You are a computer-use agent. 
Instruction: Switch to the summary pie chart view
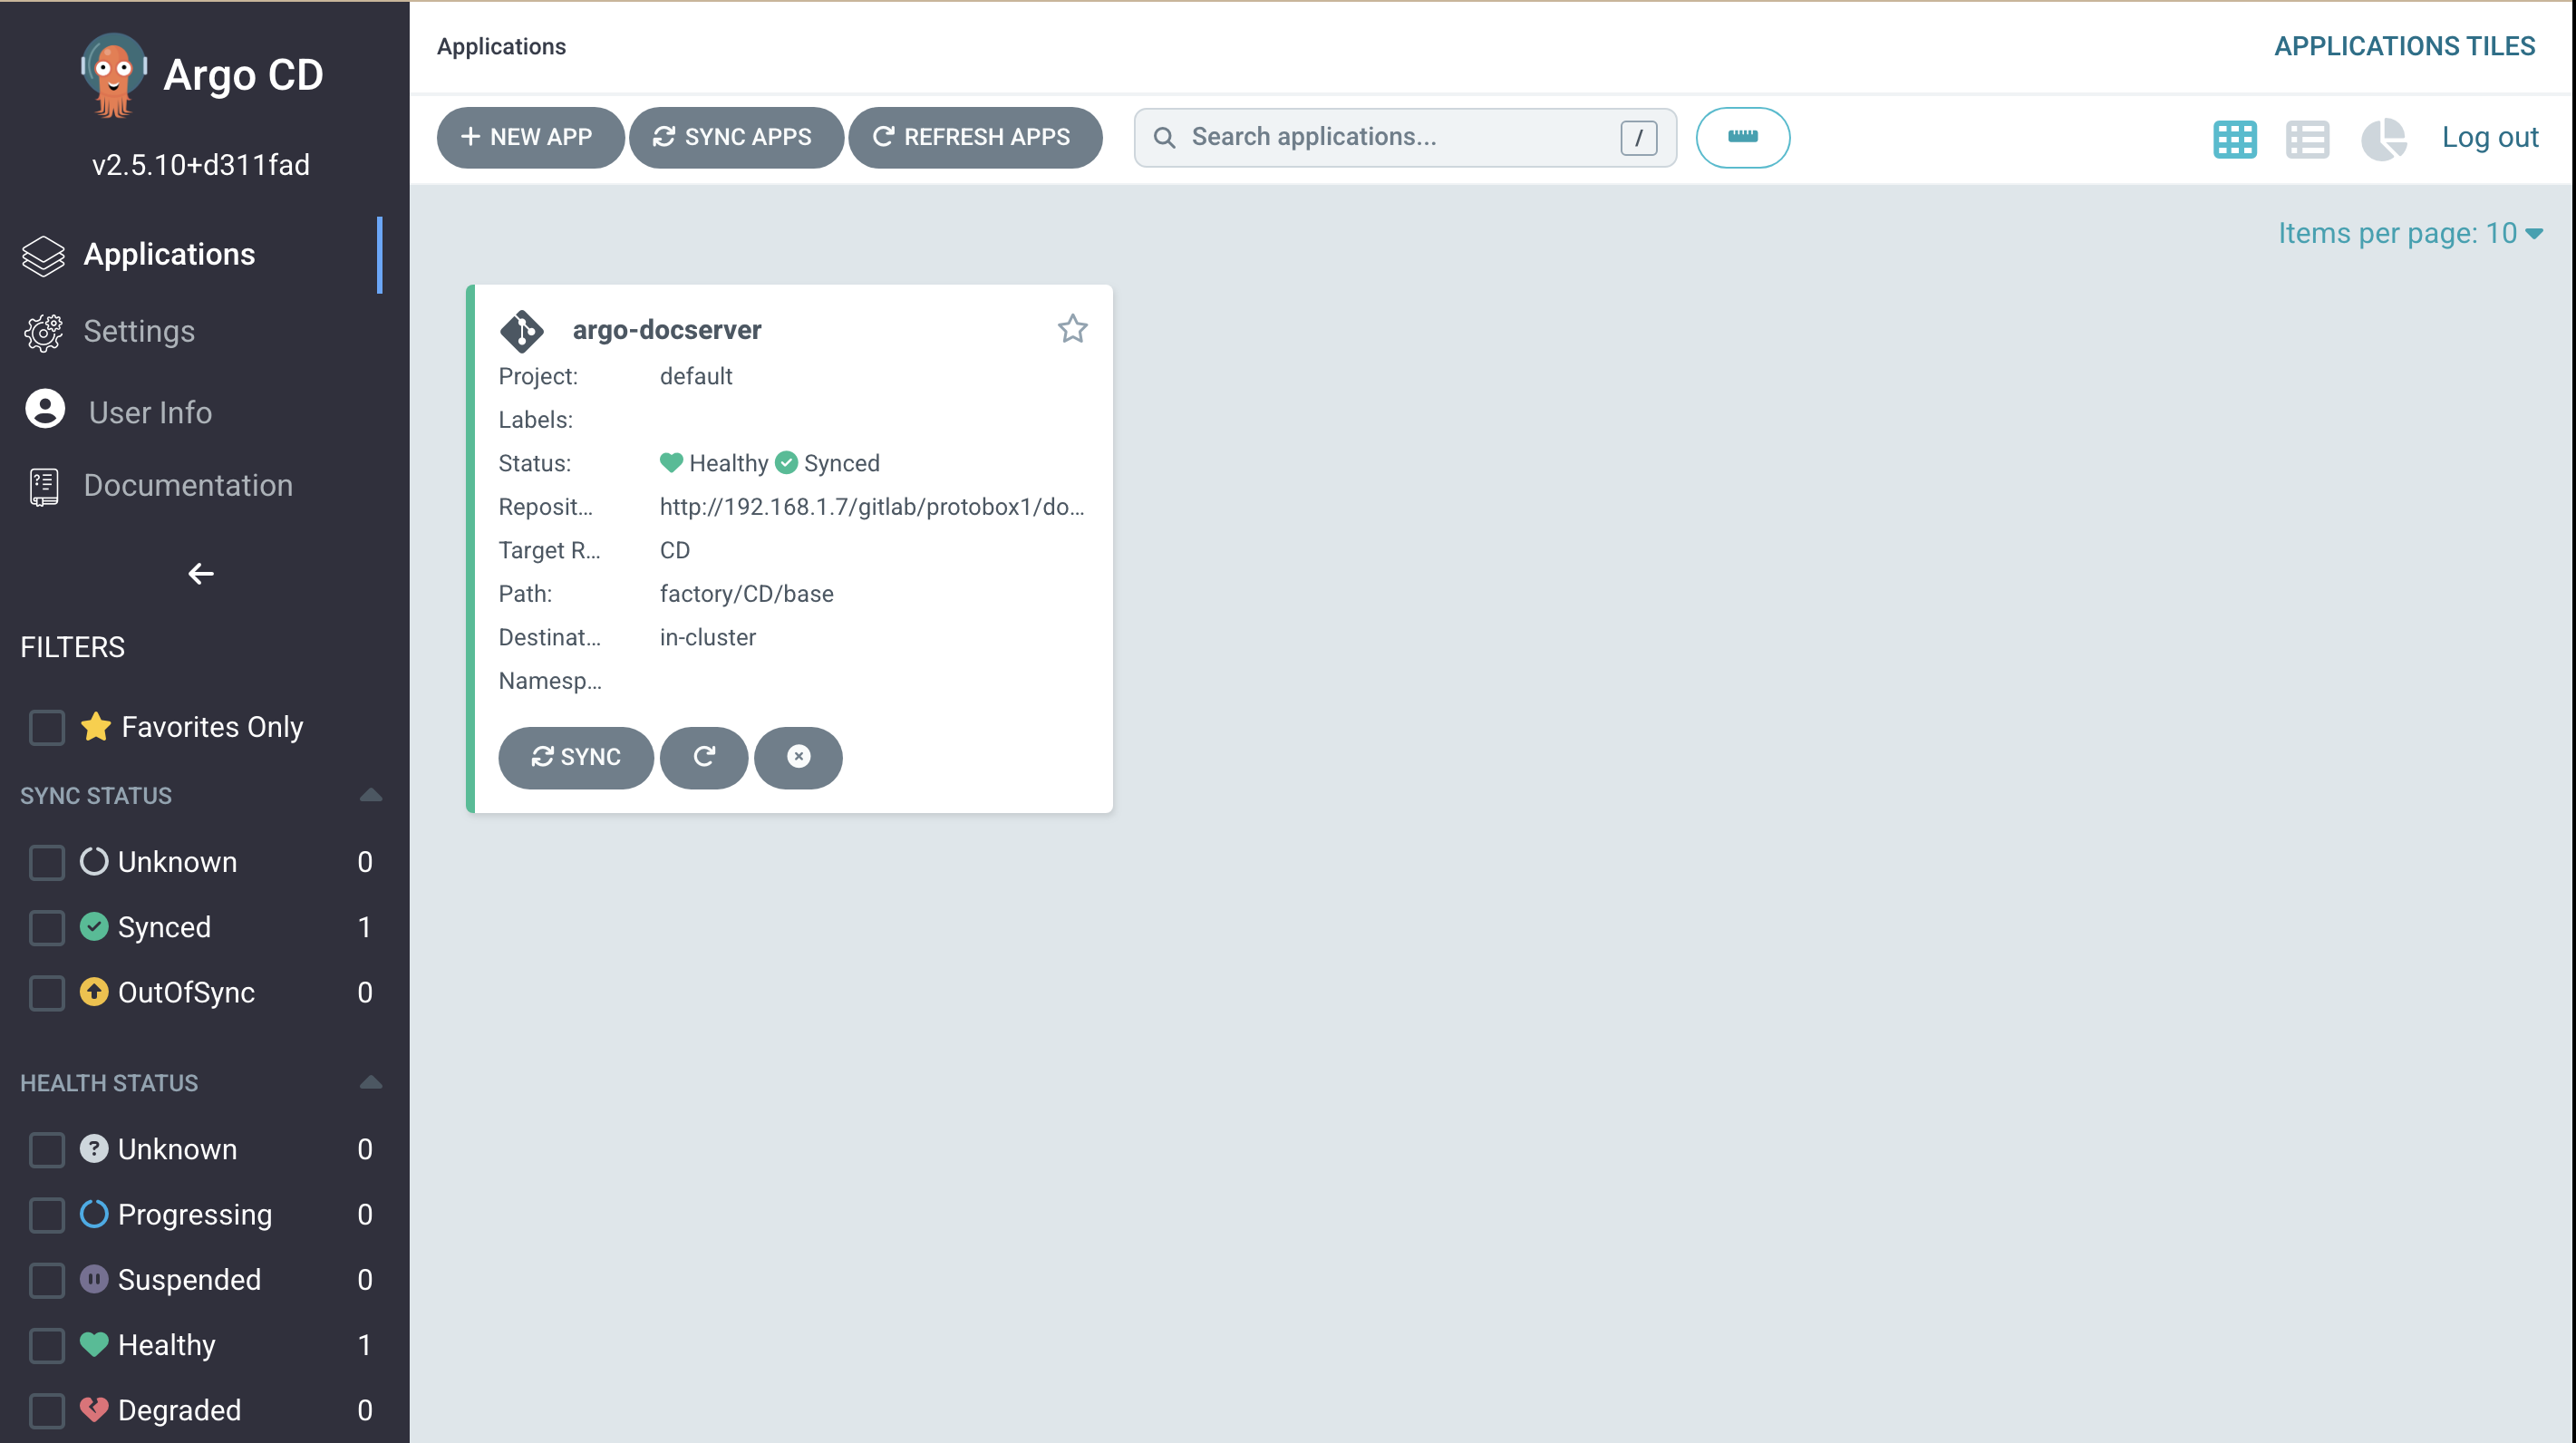click(2384, 138)
